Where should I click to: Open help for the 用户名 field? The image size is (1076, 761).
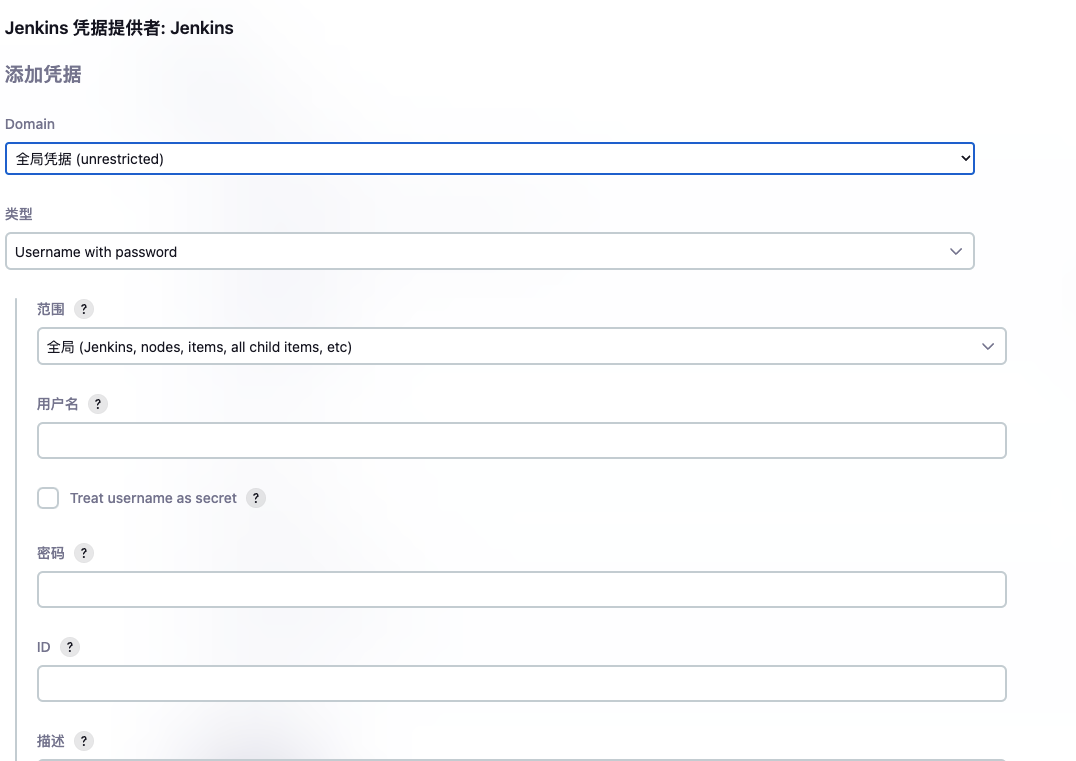tap(98, 404)
